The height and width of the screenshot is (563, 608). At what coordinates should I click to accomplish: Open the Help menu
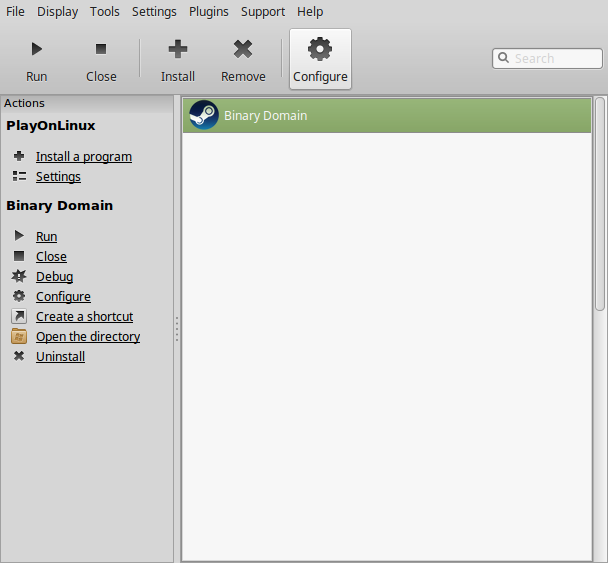[310, 12]
